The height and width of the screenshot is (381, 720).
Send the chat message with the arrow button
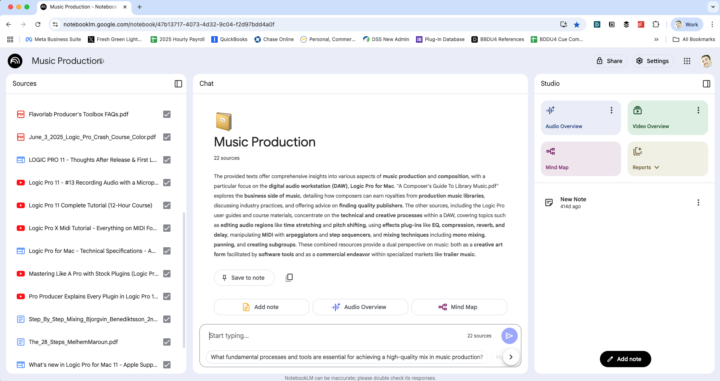[x=509, y=336]
